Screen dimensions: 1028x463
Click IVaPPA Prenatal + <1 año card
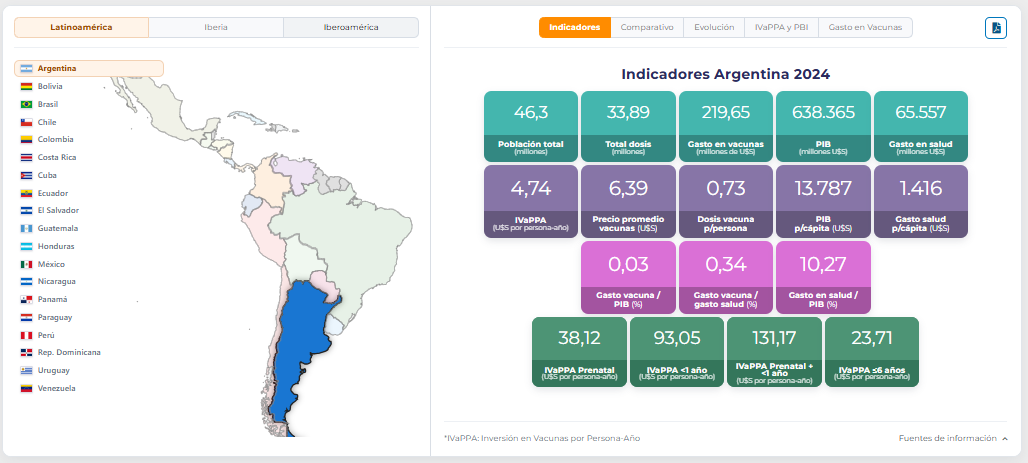click(x=774, y=352)
